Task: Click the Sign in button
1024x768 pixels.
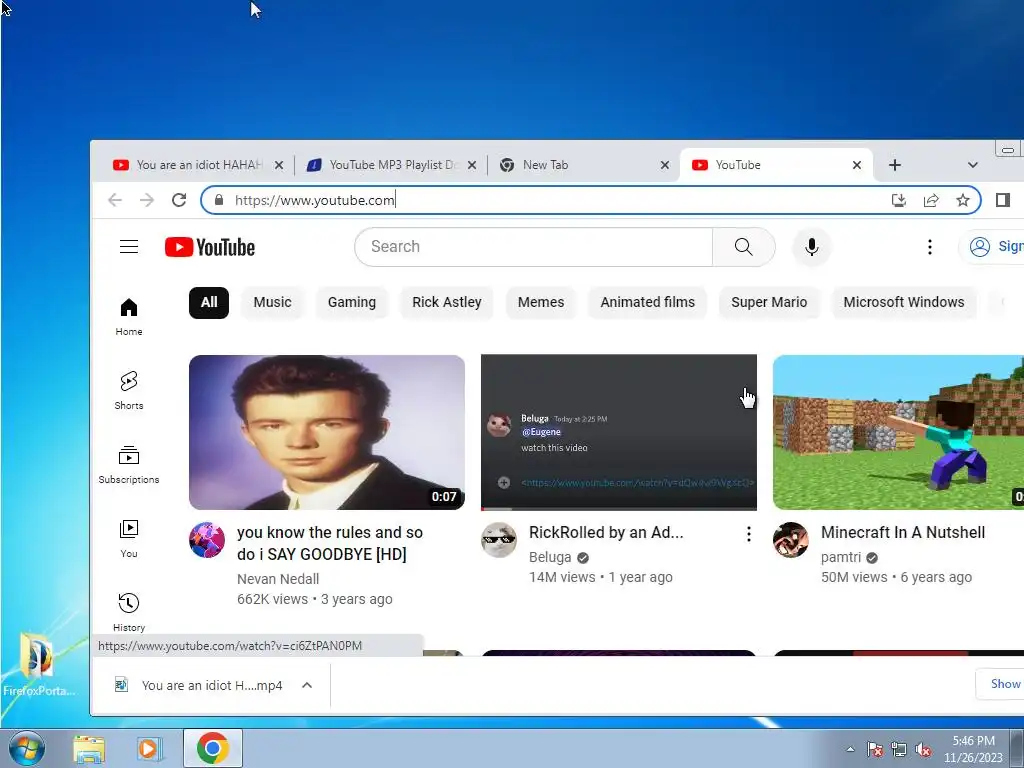Action: point(993,246)
